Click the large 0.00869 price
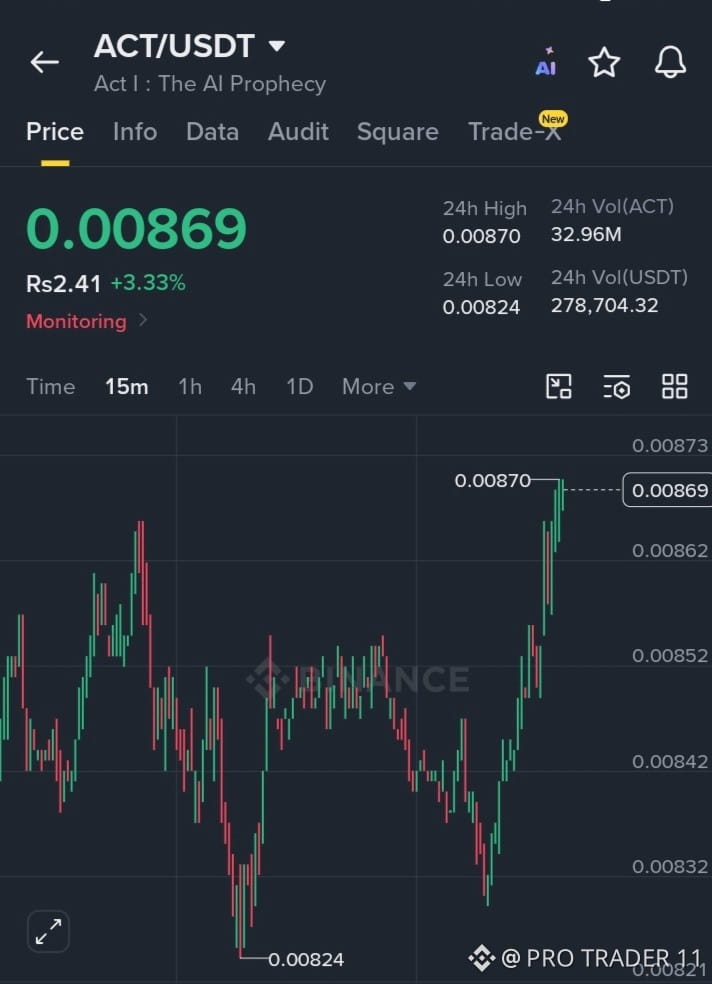712x984 pixels. [x=136, y=228]
